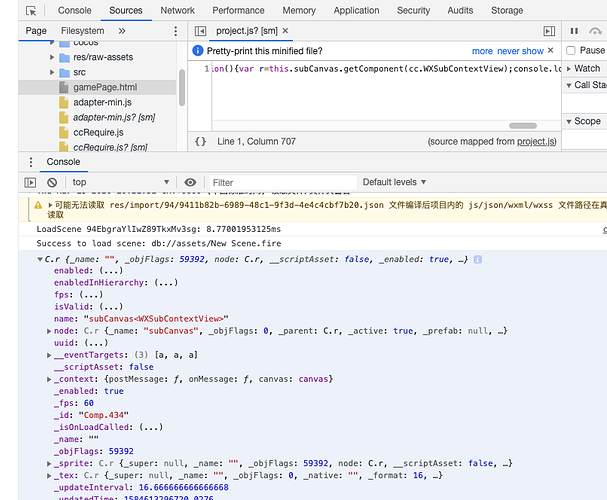Open the Memory tab
Screen dimensions: 607x500
(x=299, y=10)
